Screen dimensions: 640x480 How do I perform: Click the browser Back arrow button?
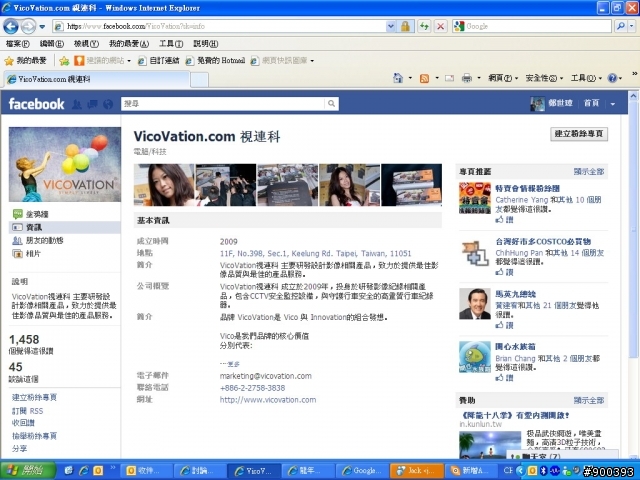point(11,27)
